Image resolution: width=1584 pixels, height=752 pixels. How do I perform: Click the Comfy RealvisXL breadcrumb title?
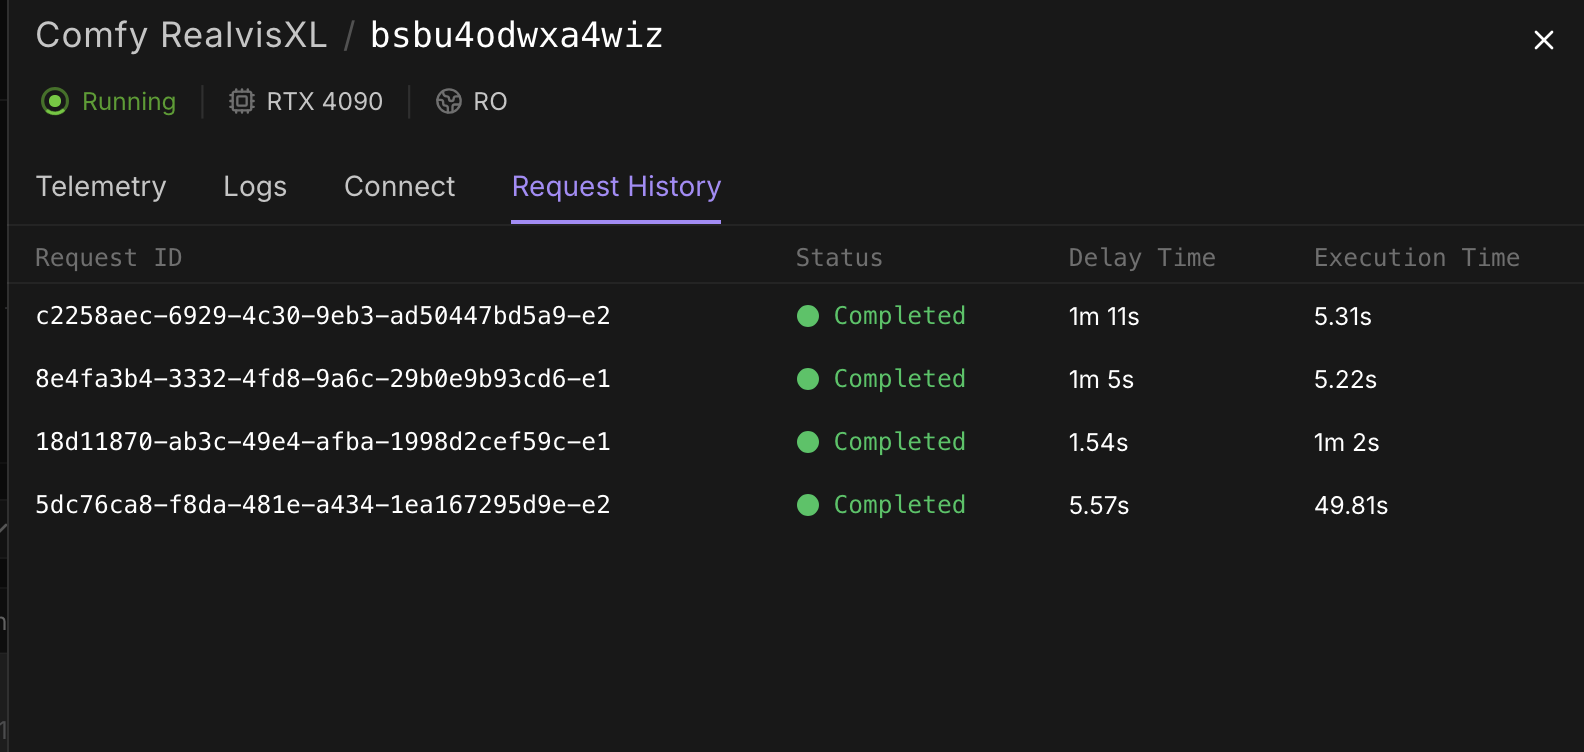click(181, 36)
